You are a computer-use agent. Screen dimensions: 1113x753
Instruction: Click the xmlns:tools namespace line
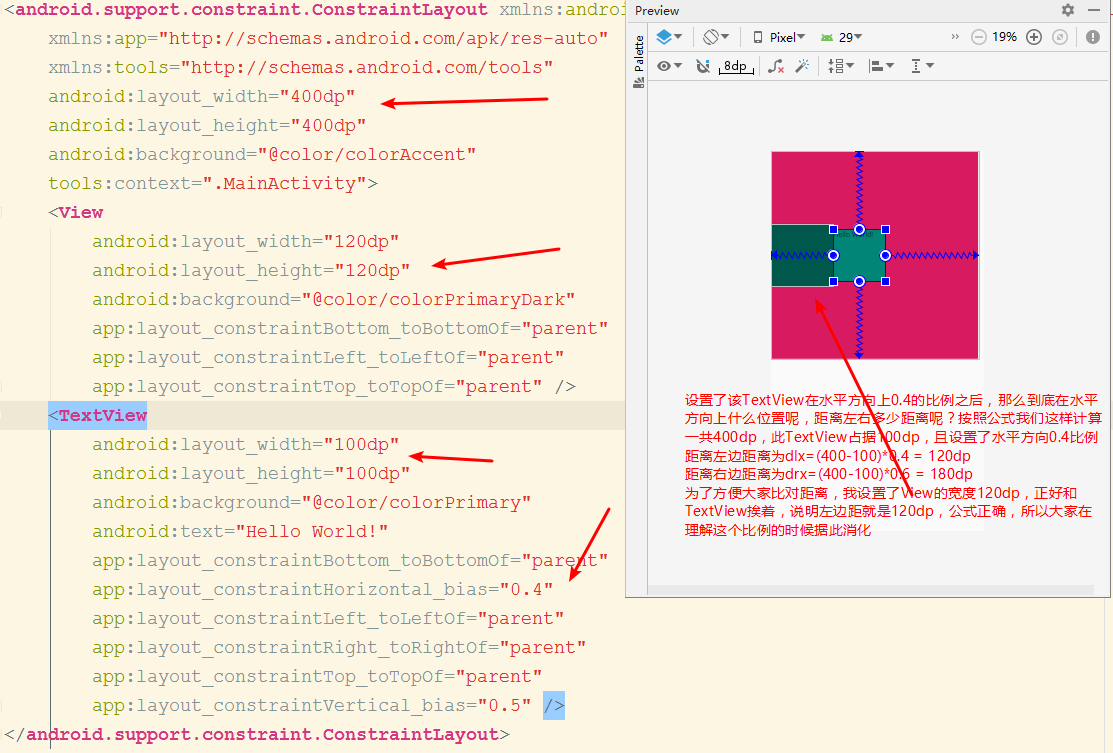pos(301,67)
